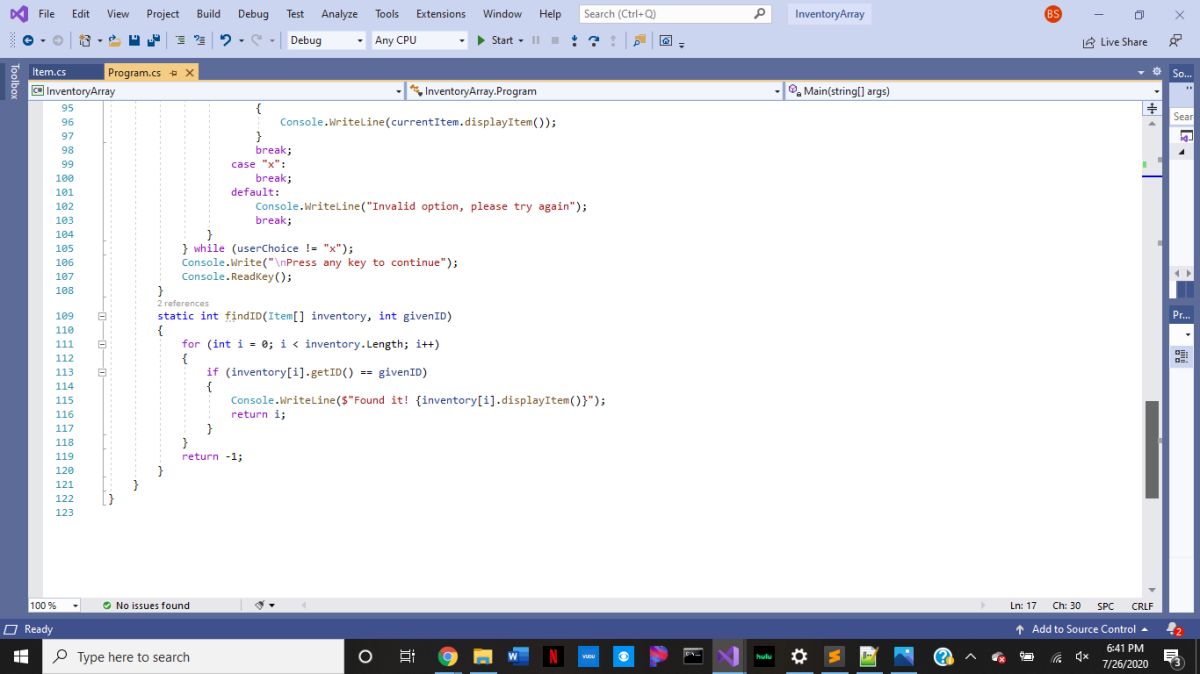Click the magnifier icon in the search box
Image resolution: width=1200 pixels, height=674 pixels.
point(760,14)
